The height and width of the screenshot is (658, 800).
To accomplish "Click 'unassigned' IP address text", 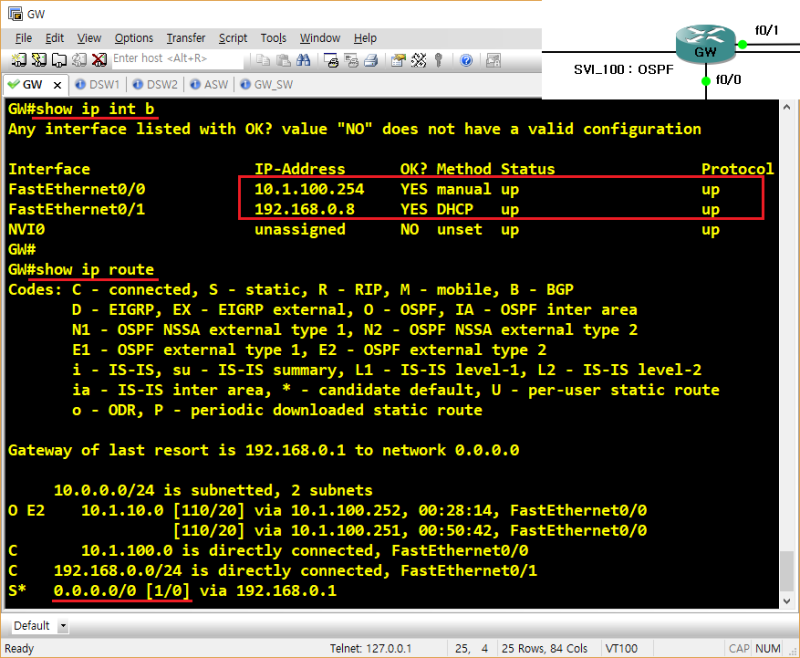I will pos(300,230).
